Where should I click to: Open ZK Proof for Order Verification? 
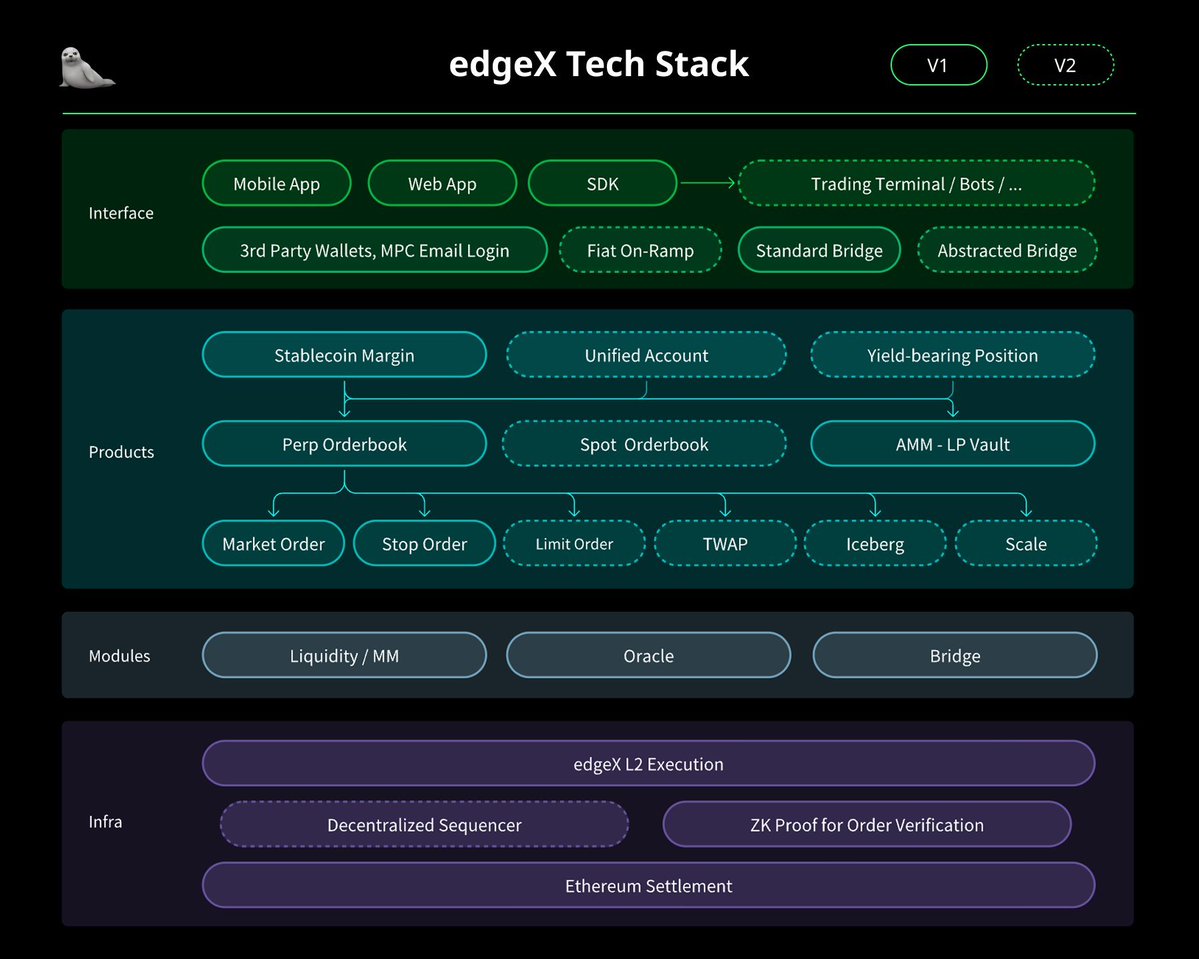click(x=867, y=824)
